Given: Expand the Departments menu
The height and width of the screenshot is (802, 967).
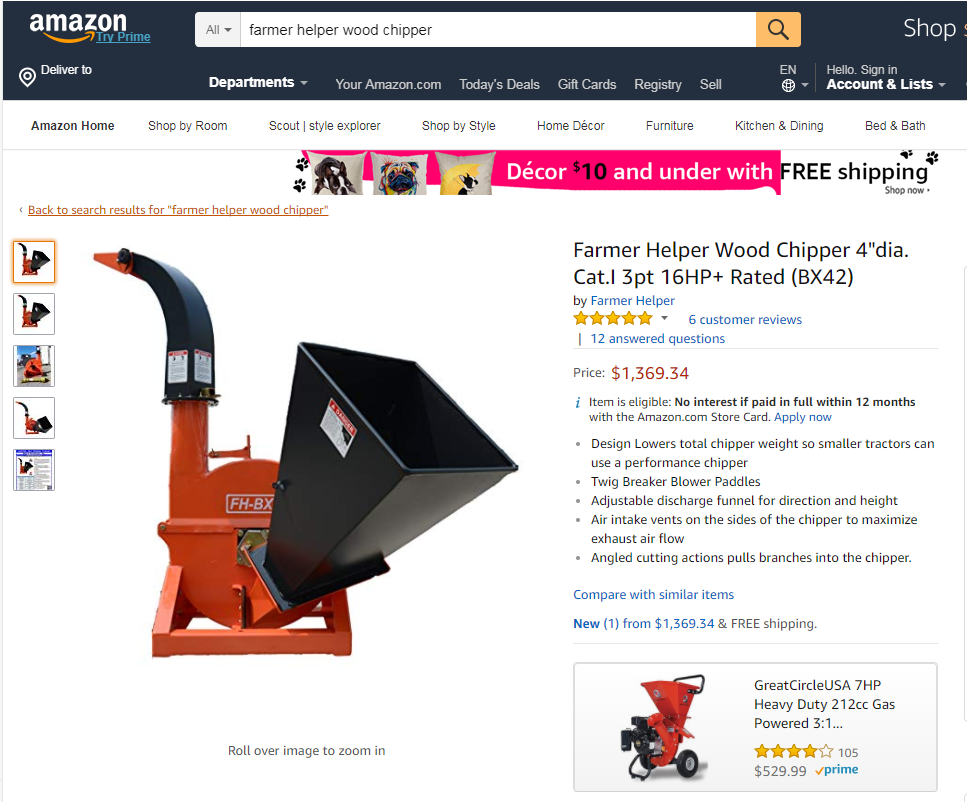Looking at the screenshot, I should (258, 83).
